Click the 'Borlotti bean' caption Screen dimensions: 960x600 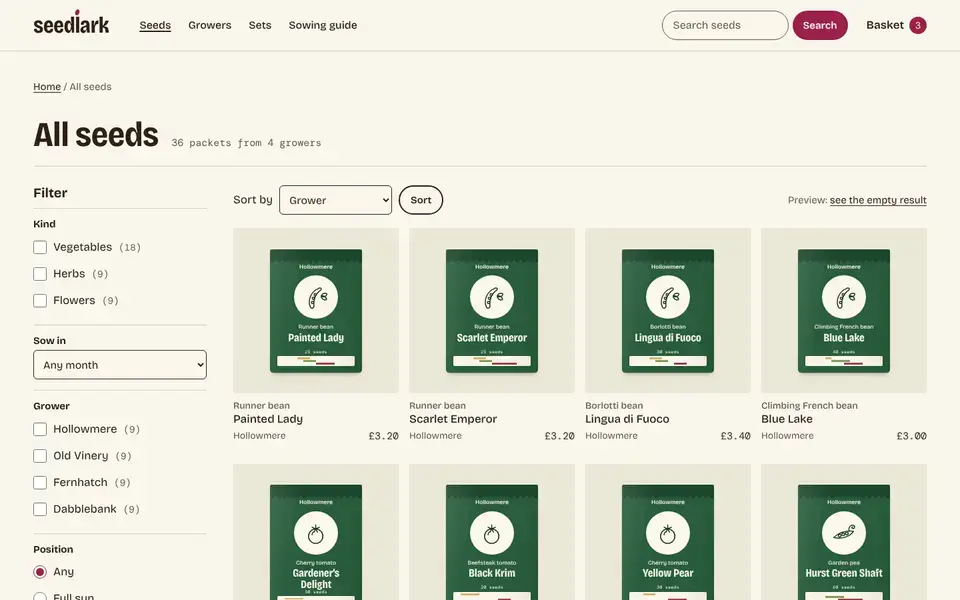(x=614, y=405)
